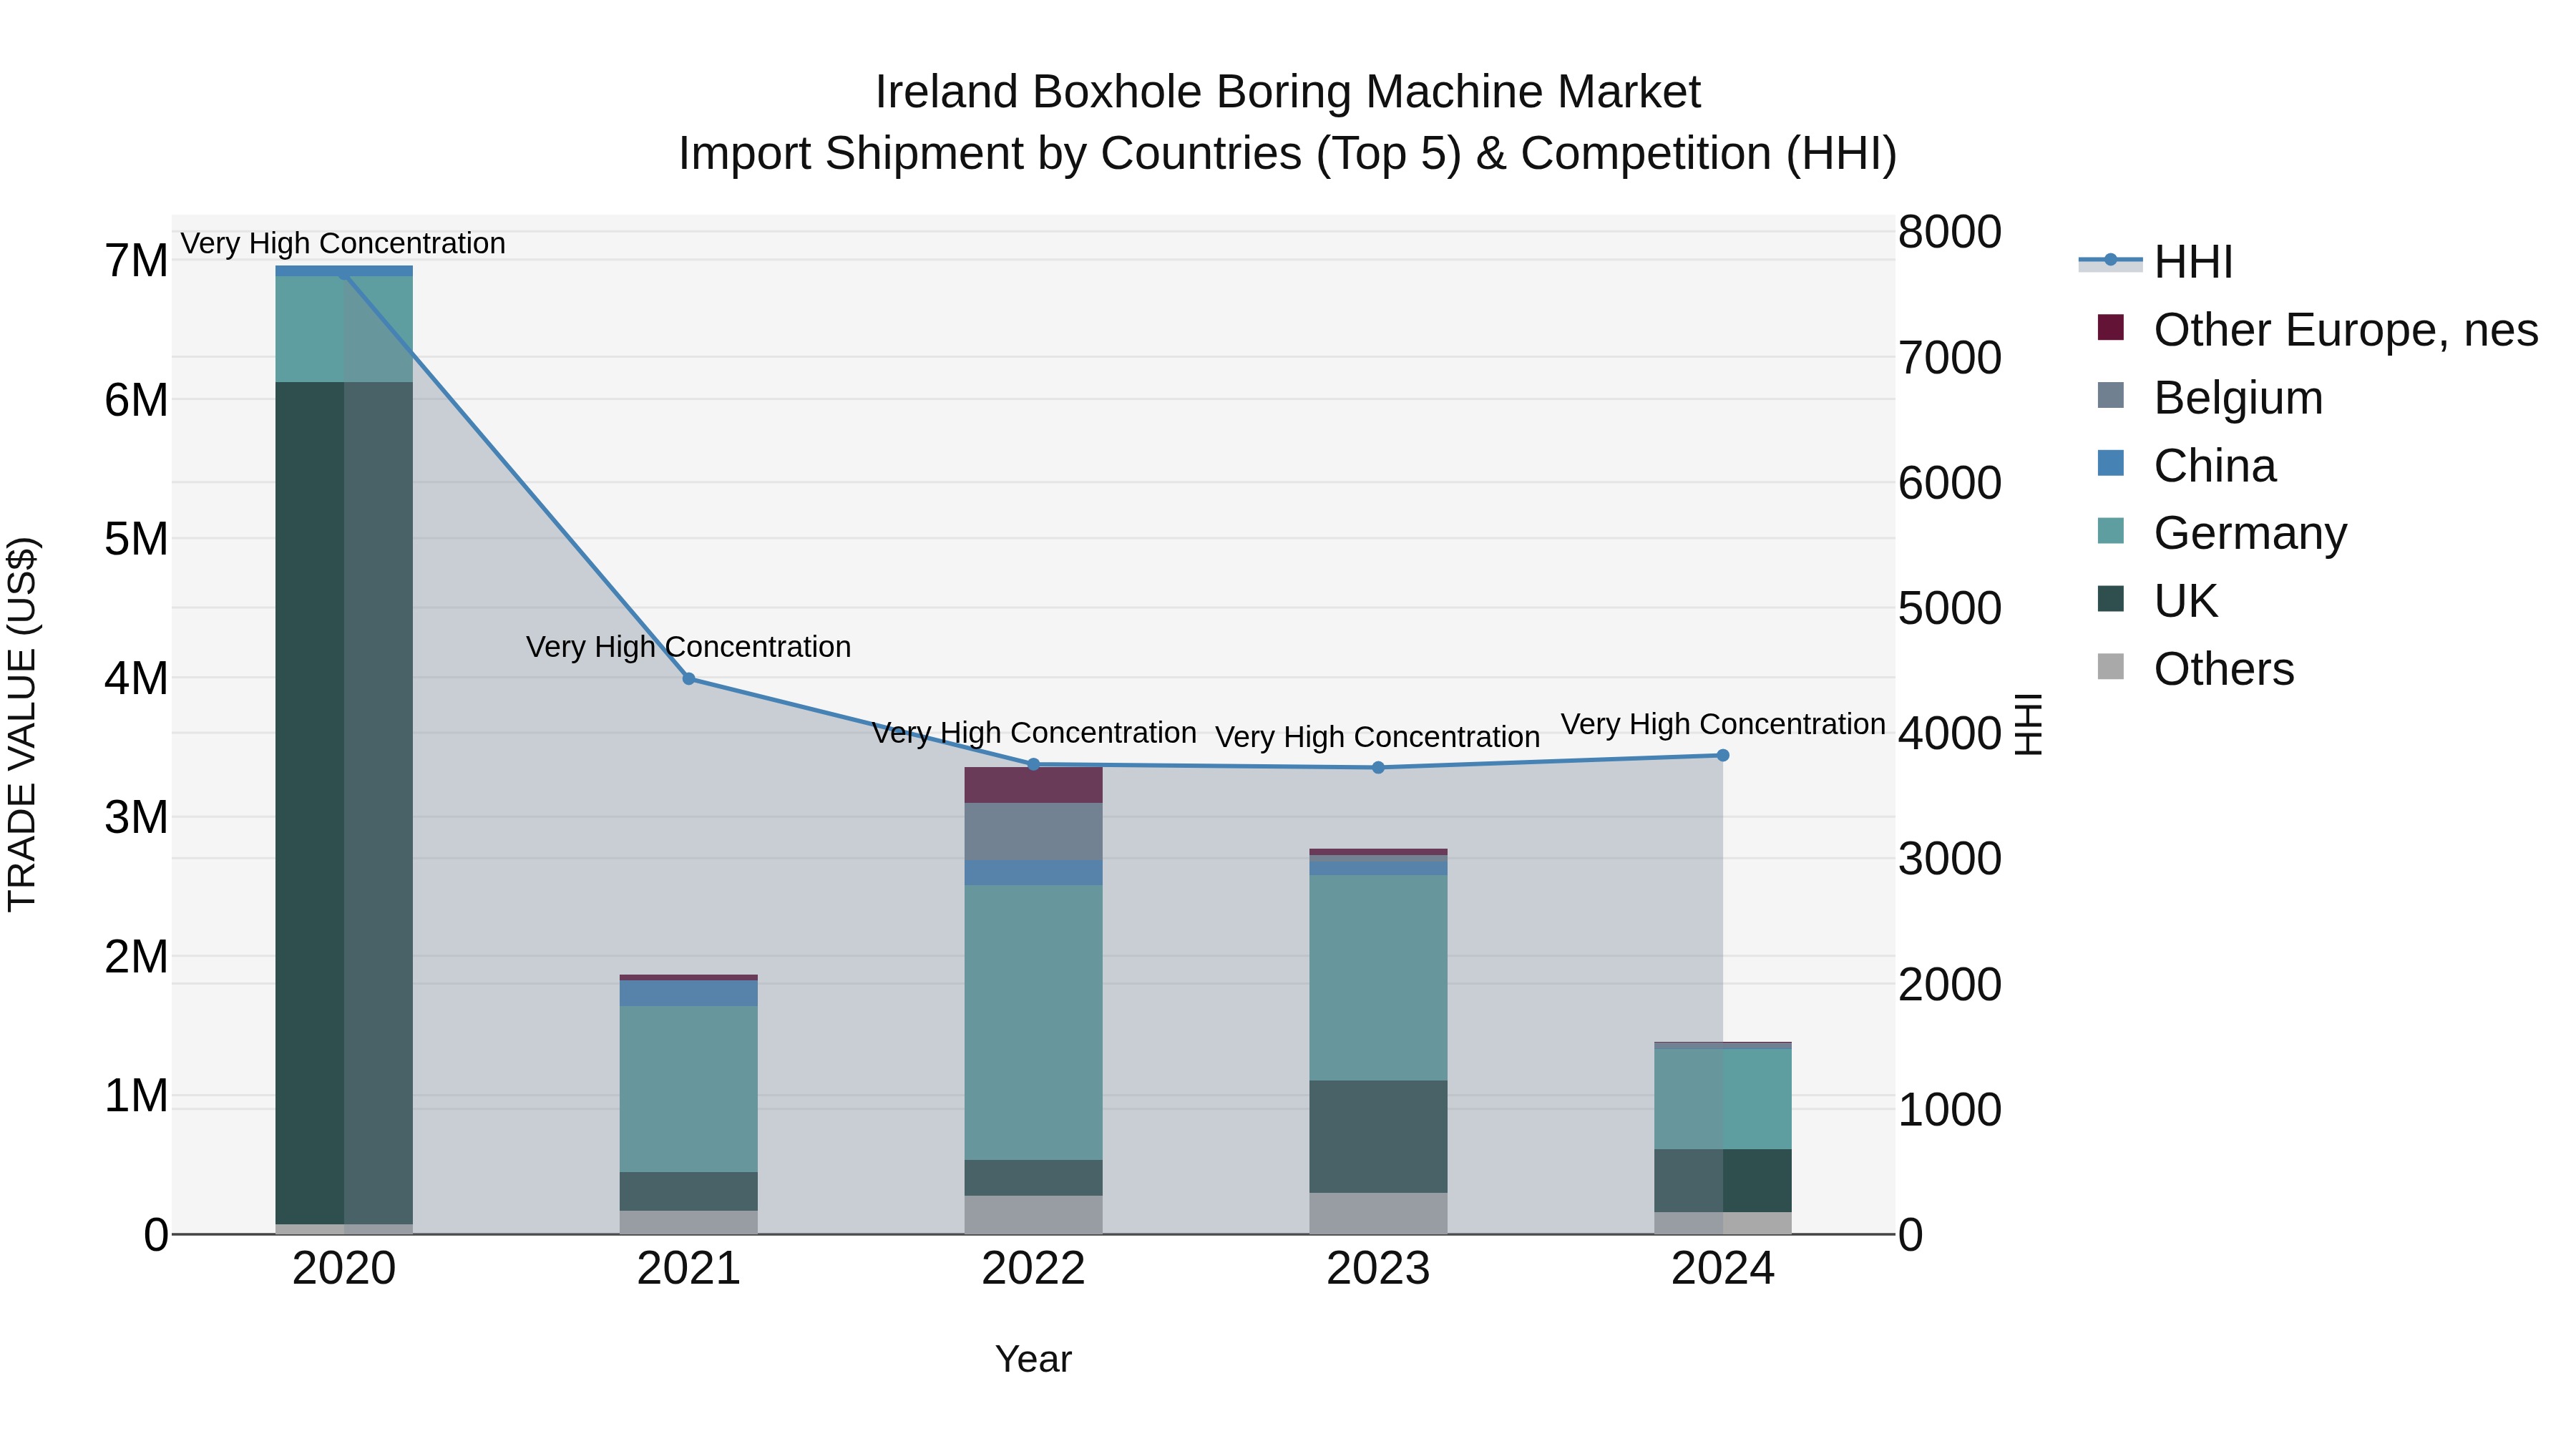This screenshot has width=2576, height=1449.
Task: Click the UK segment of the 2023 bar
Action: pos(1378,1137)
